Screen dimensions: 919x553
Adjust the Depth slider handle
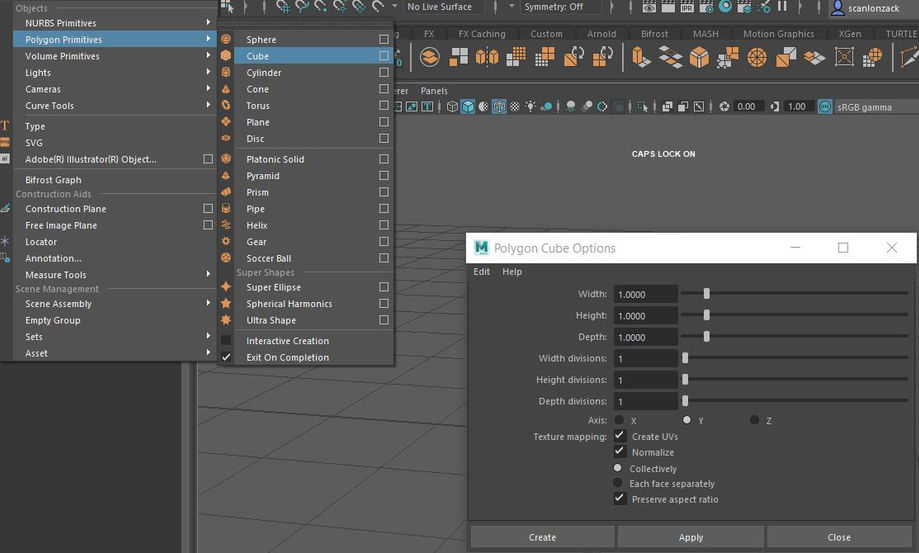click(x=706, y=336)
